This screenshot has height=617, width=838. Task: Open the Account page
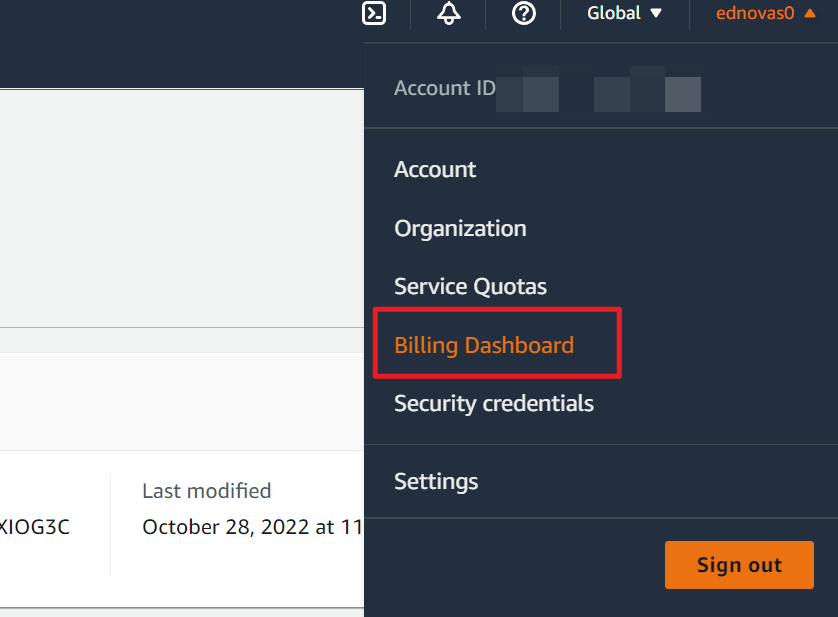(x=435, y=169)
